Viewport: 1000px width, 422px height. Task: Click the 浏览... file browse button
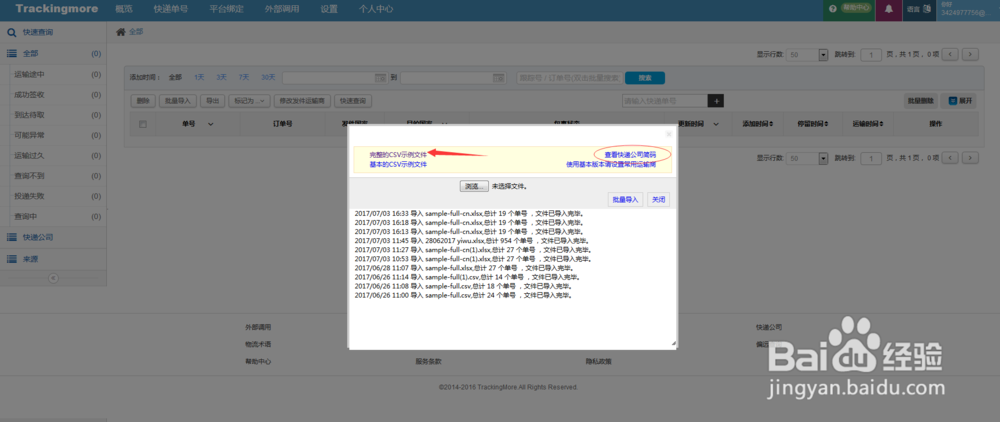474,186
